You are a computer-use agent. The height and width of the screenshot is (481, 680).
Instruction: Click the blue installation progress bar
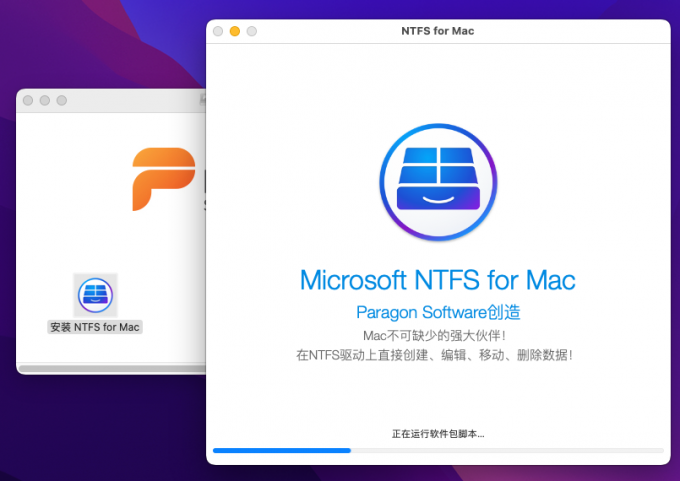pyautogui.click(x=438, y=451)
